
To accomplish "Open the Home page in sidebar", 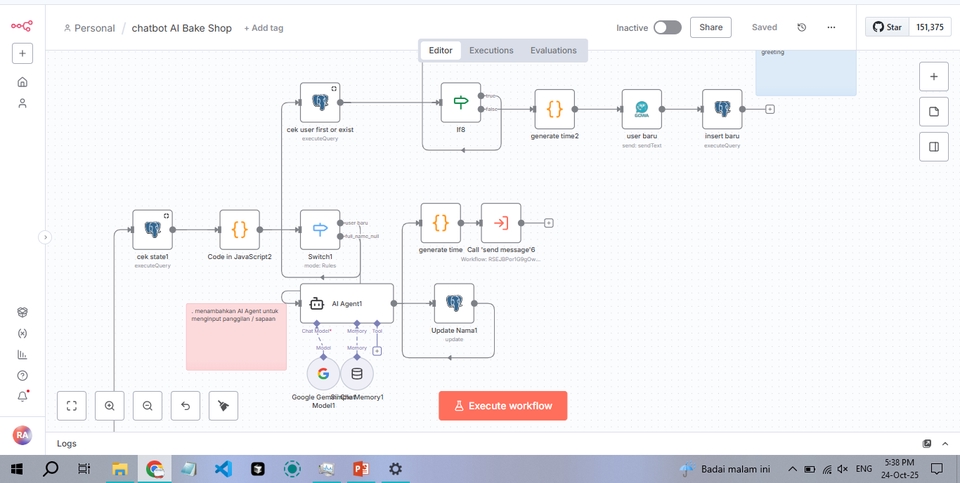I will pyautogui.click(x=22, y=82).
